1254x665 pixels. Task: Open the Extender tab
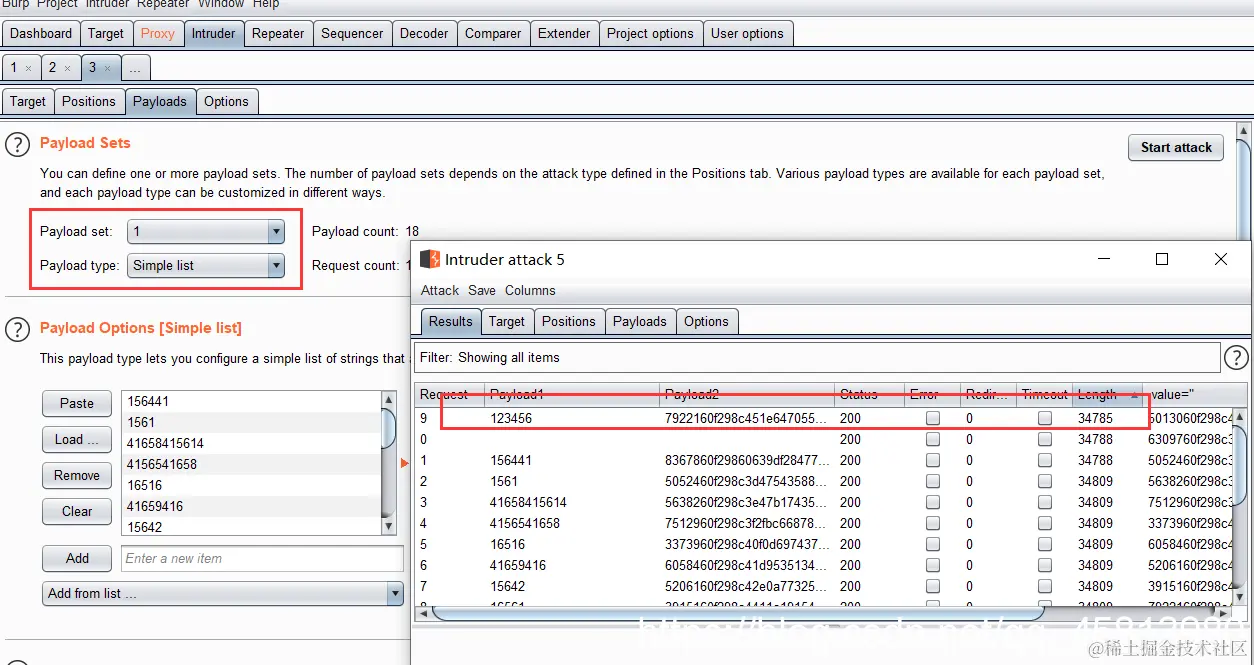[564, 33]
